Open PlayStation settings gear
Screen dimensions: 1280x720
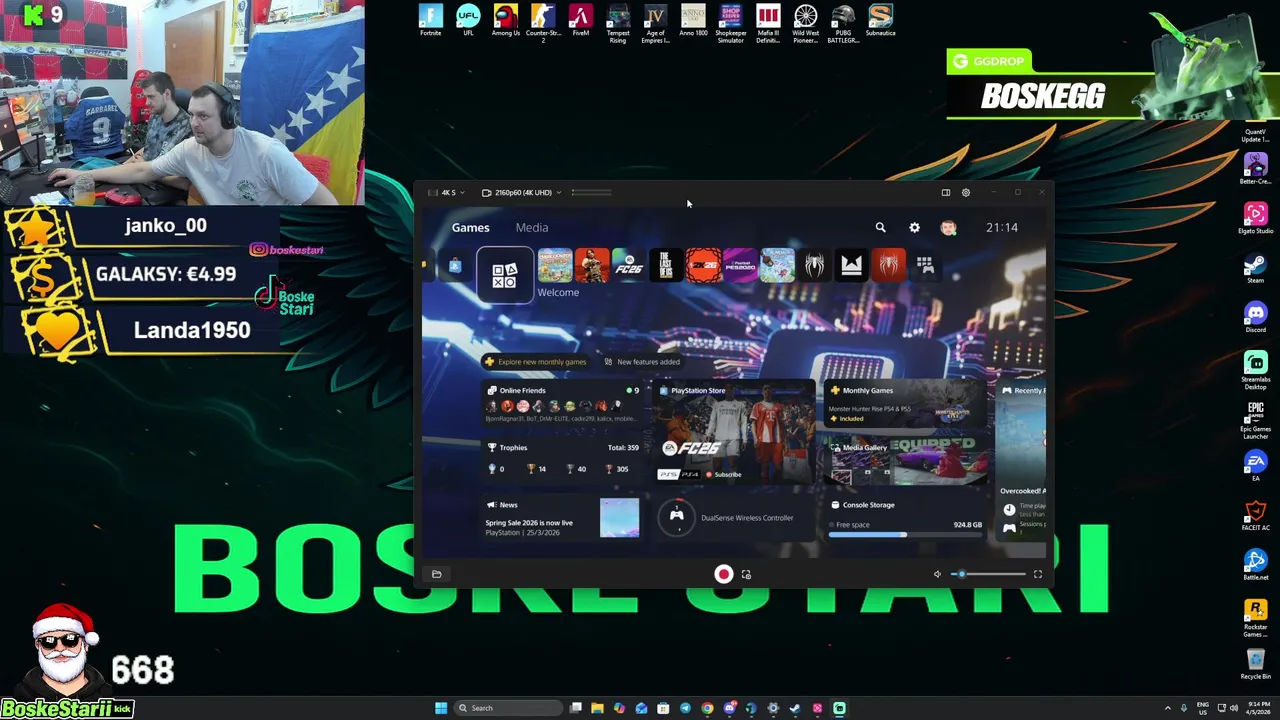coord(914,227)
